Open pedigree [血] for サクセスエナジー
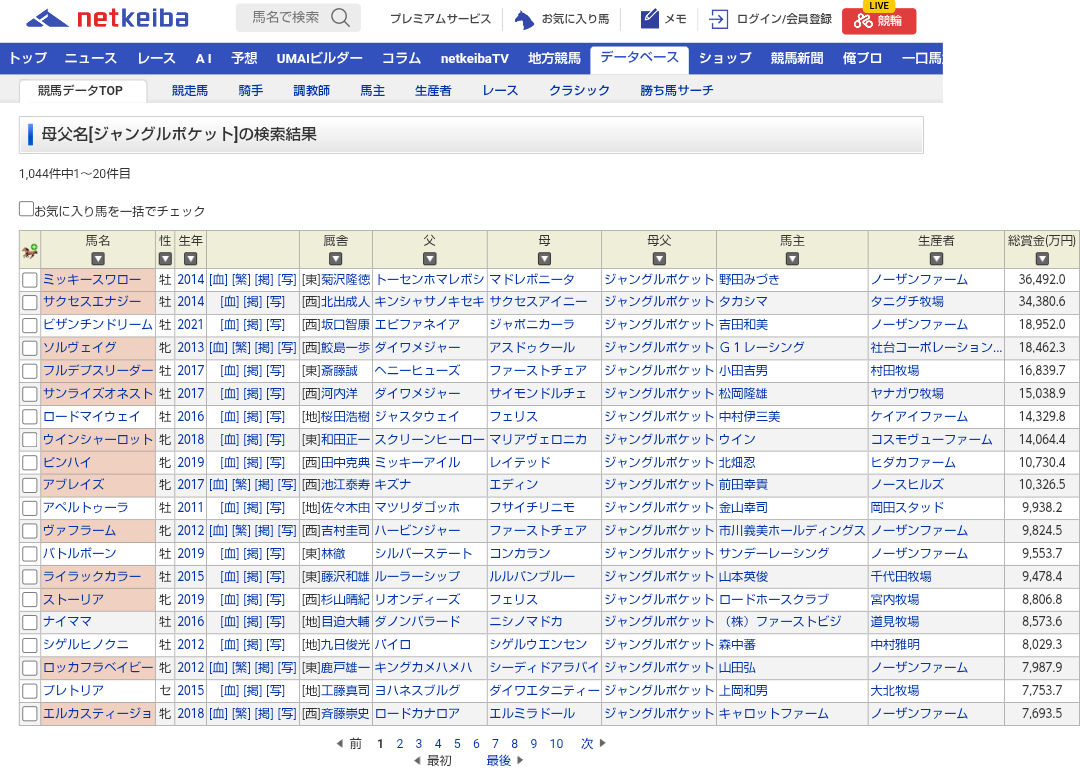 (229, 302)
